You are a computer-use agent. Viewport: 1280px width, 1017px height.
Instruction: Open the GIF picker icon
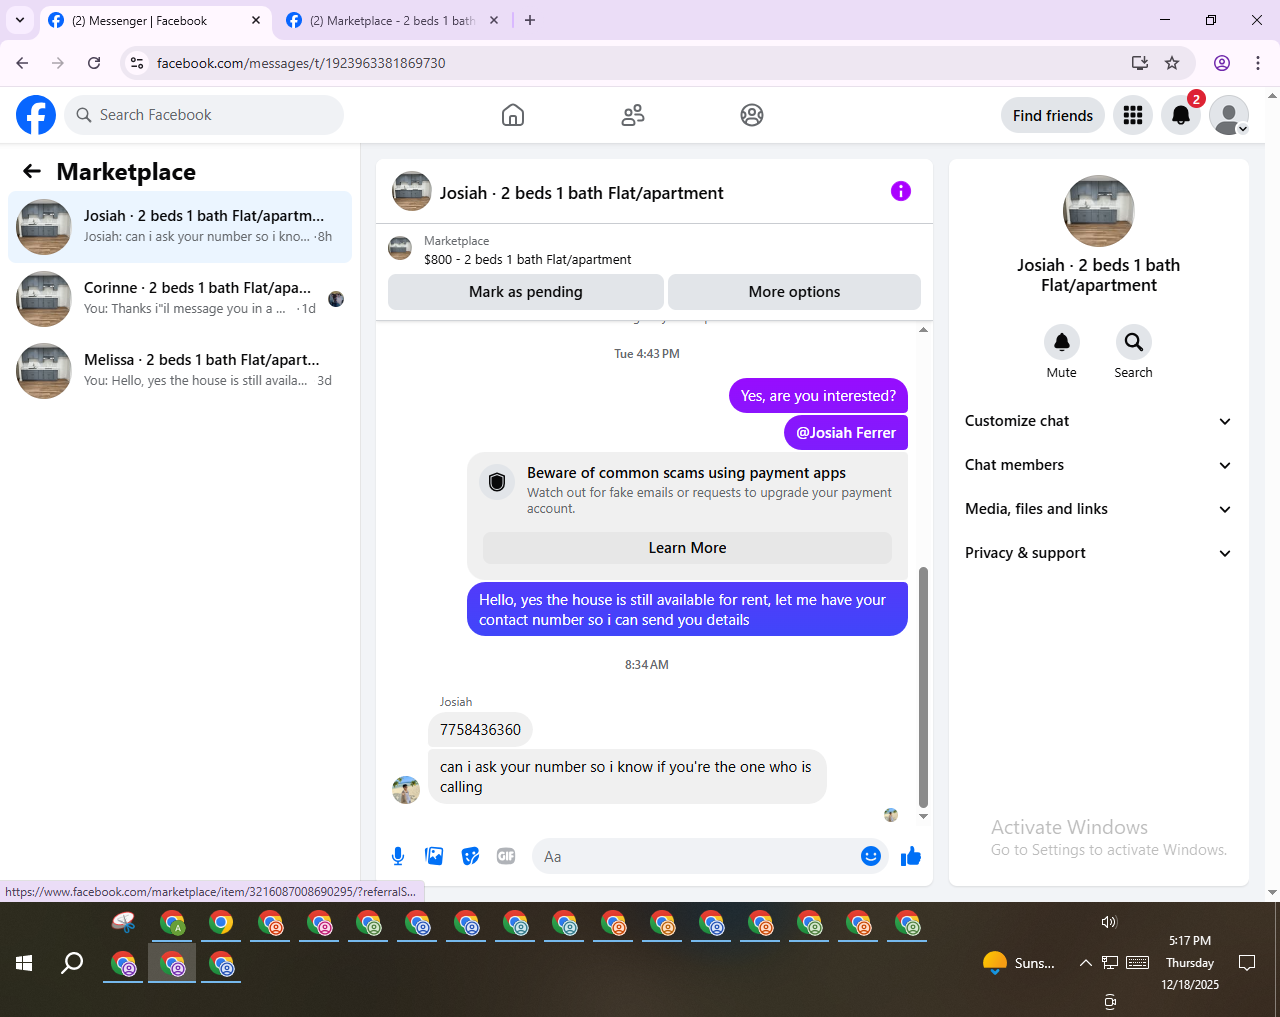[506, 856]
